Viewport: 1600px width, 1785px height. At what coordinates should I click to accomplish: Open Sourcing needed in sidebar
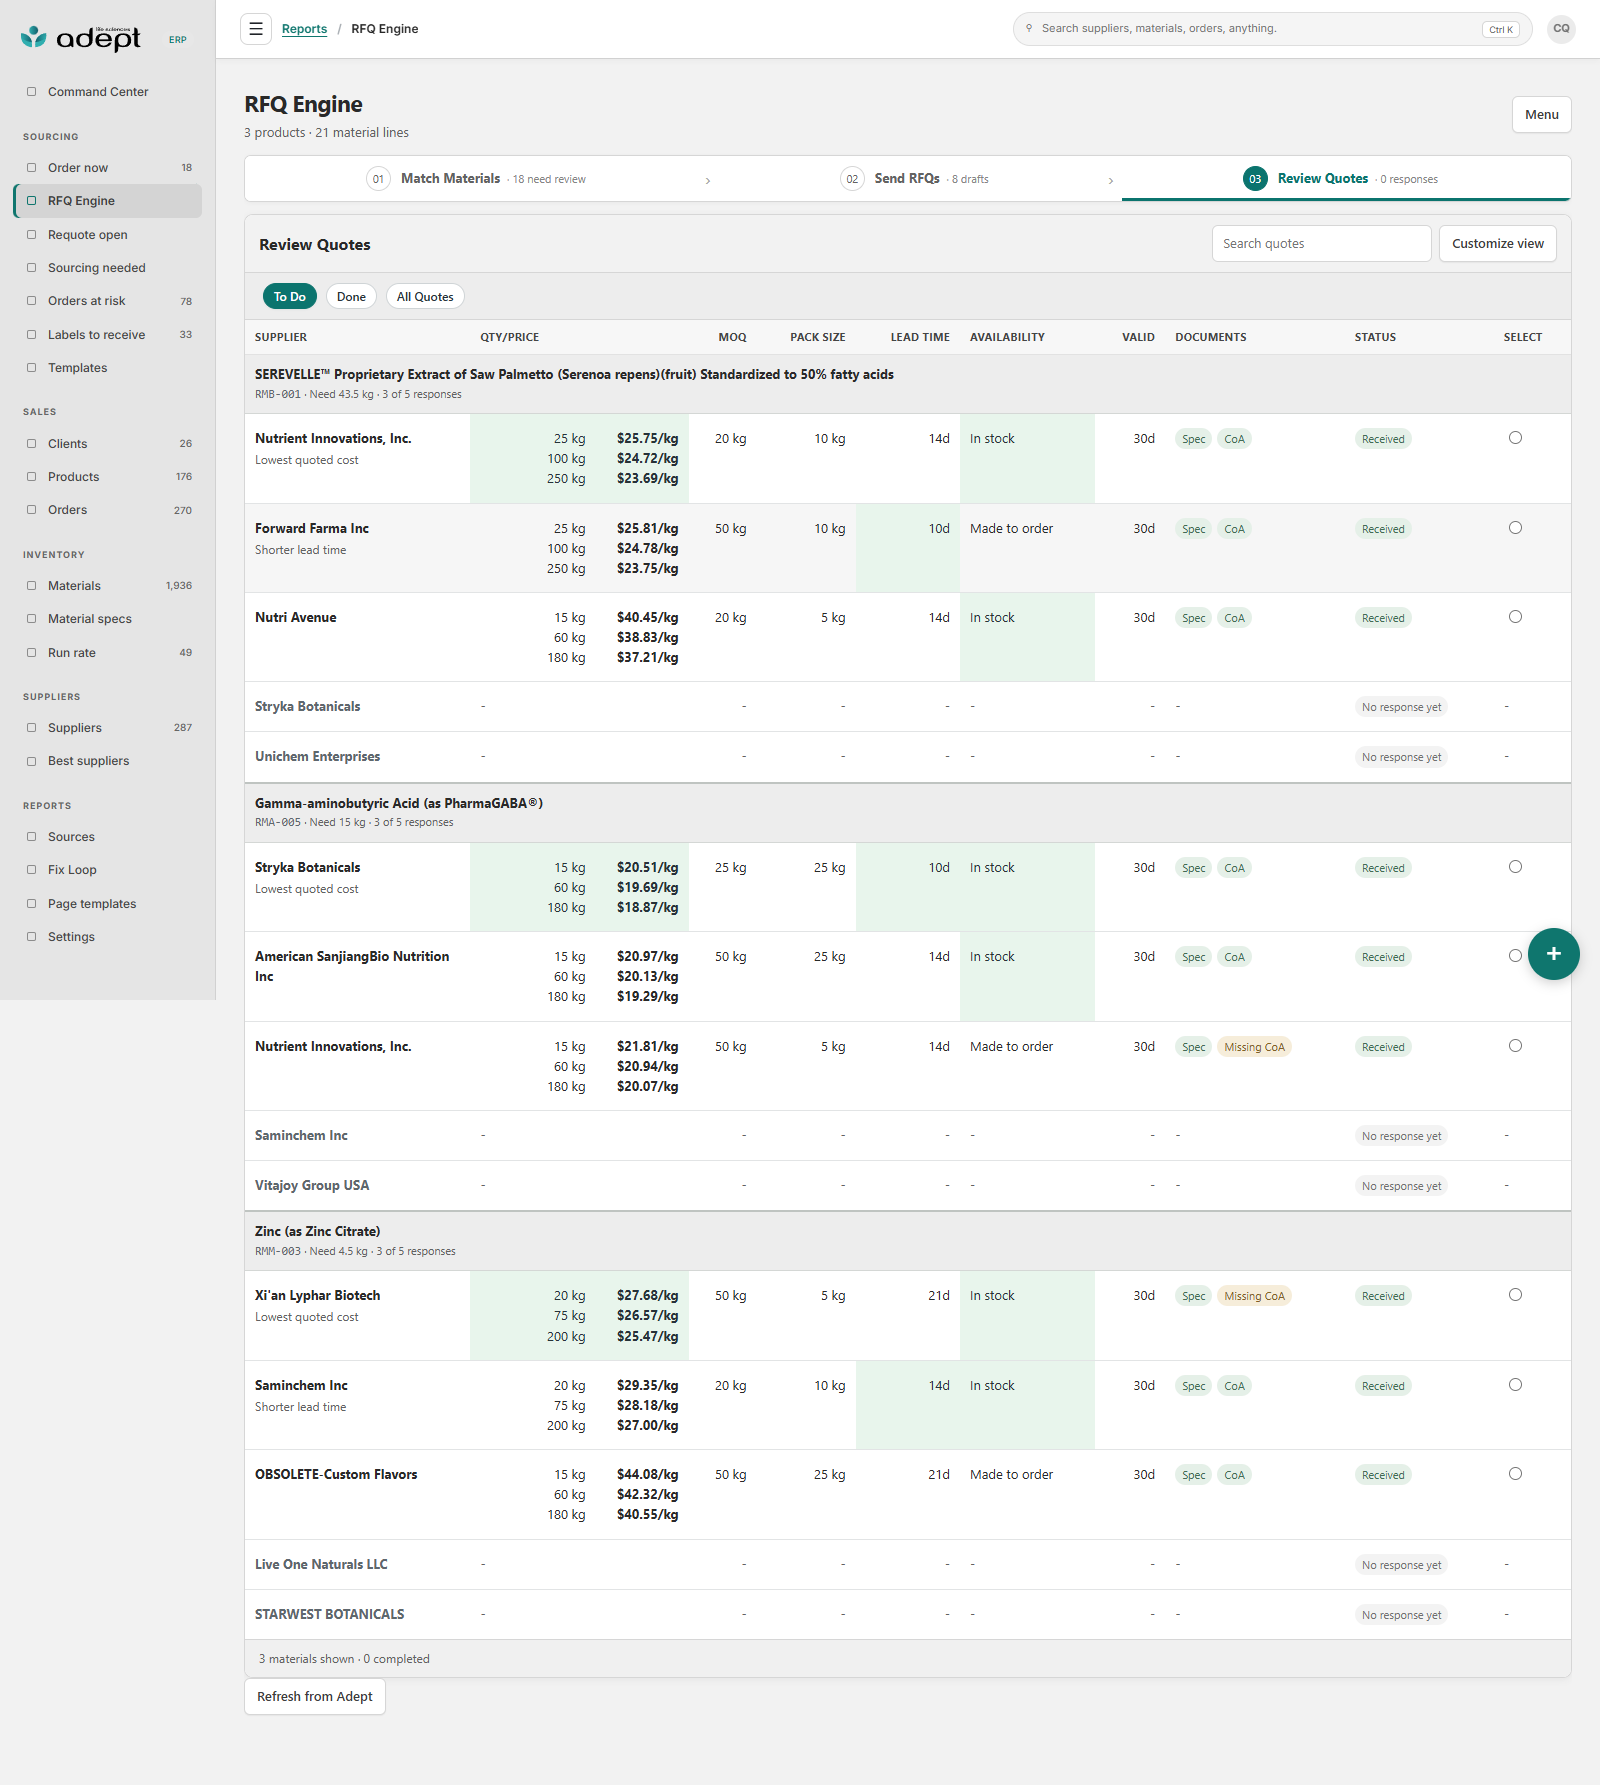click(x=108, y=268)
